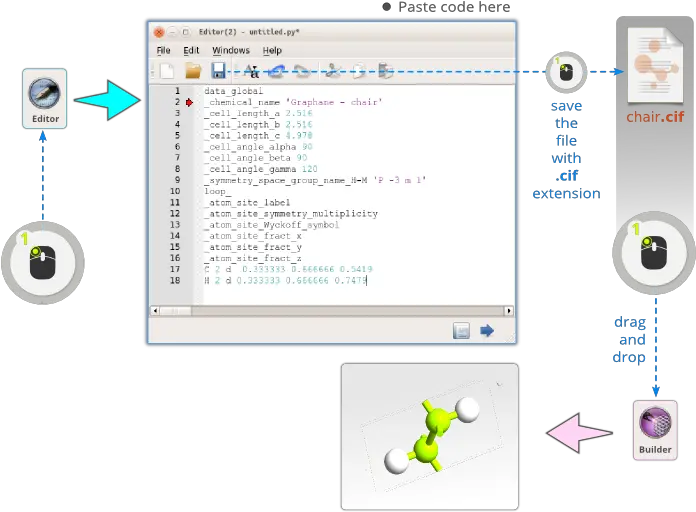Viewport: 696px width, 512px height.
Task: Click the New file icon in the Editor toolbar
Action: coord(167,71)
